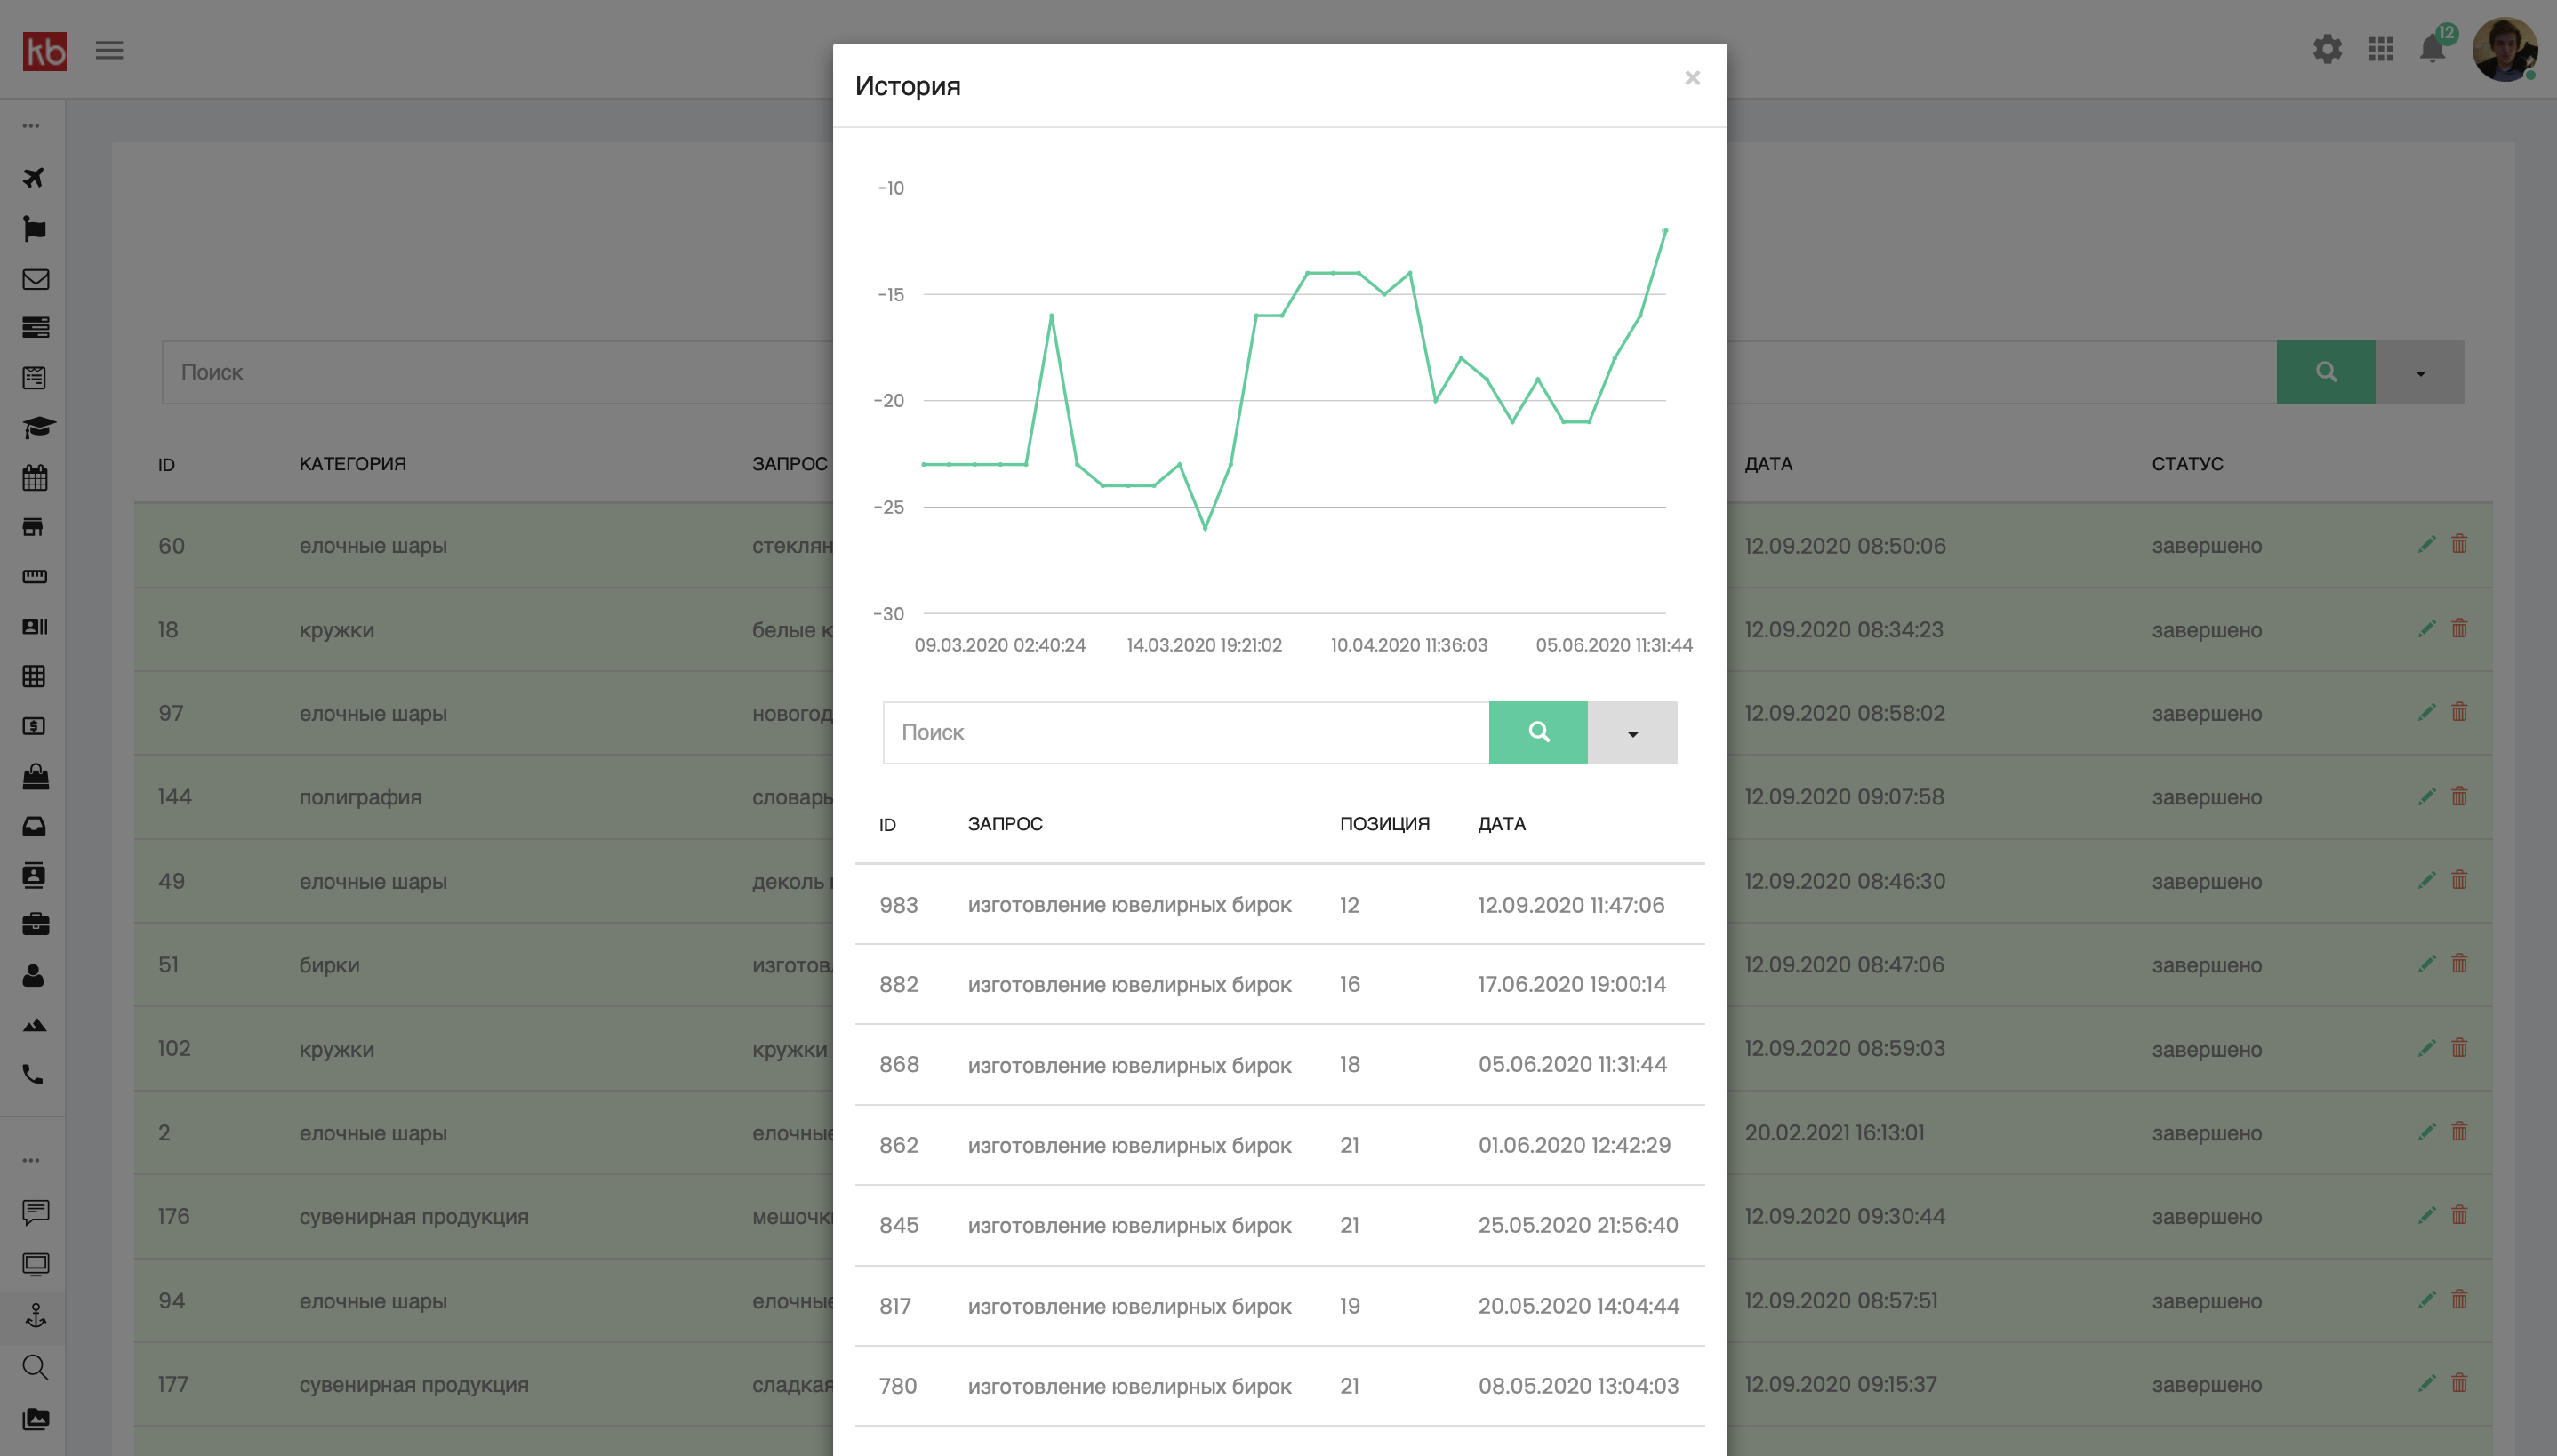Click the search field inside История dialog
The image size is (2557, 1456).
[x=1186, y=733]
